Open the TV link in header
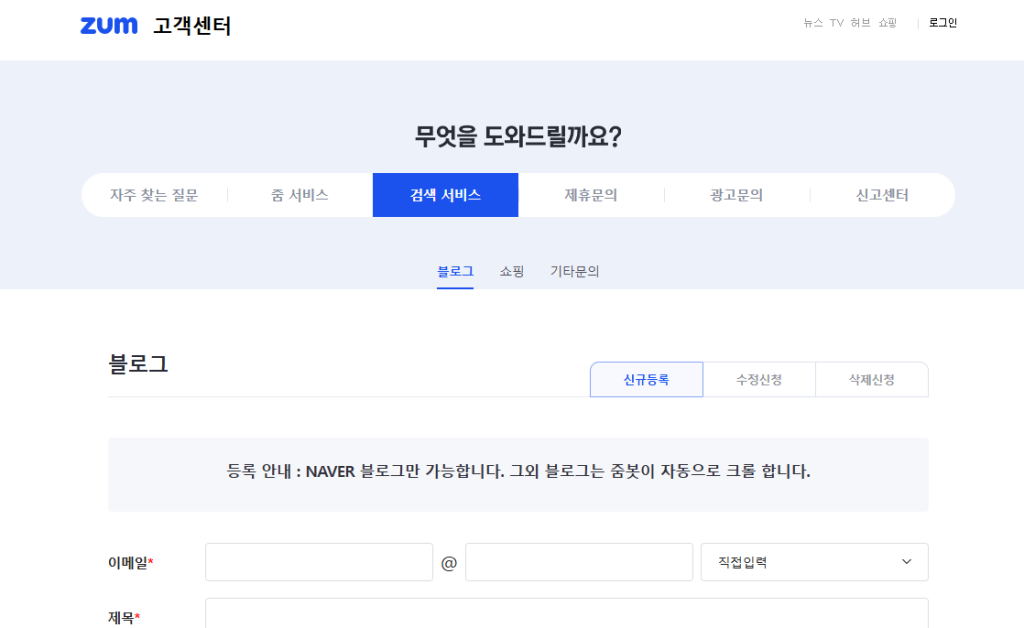Image resolution: width=1024 pixels, height=628 pixels. (837, 23)
